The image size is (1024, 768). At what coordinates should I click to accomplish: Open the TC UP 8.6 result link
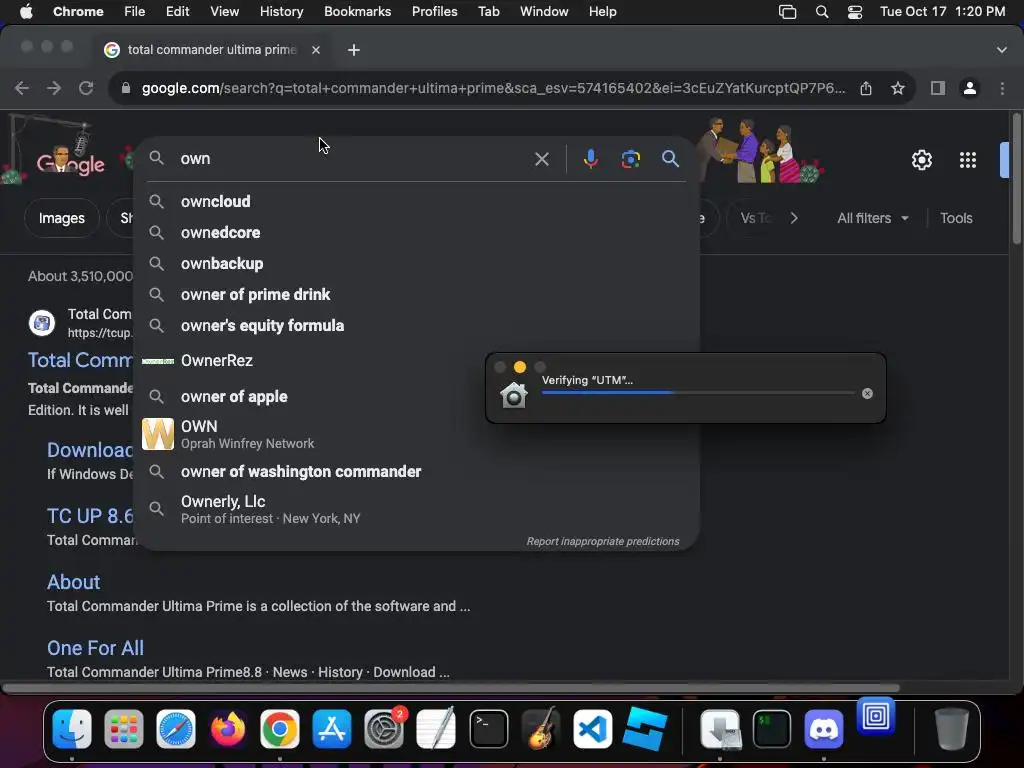point(90,516)
